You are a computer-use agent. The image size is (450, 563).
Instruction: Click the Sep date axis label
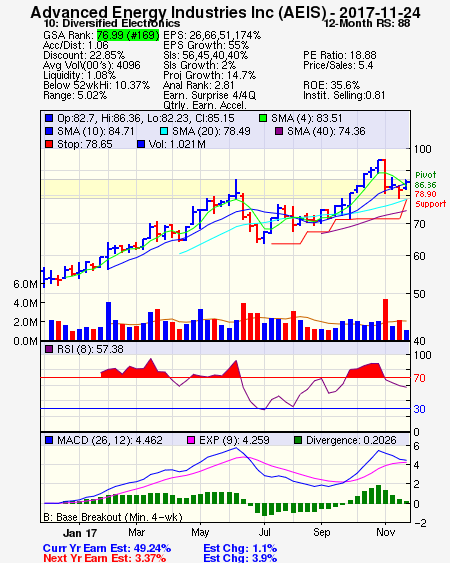pos(321,532)
